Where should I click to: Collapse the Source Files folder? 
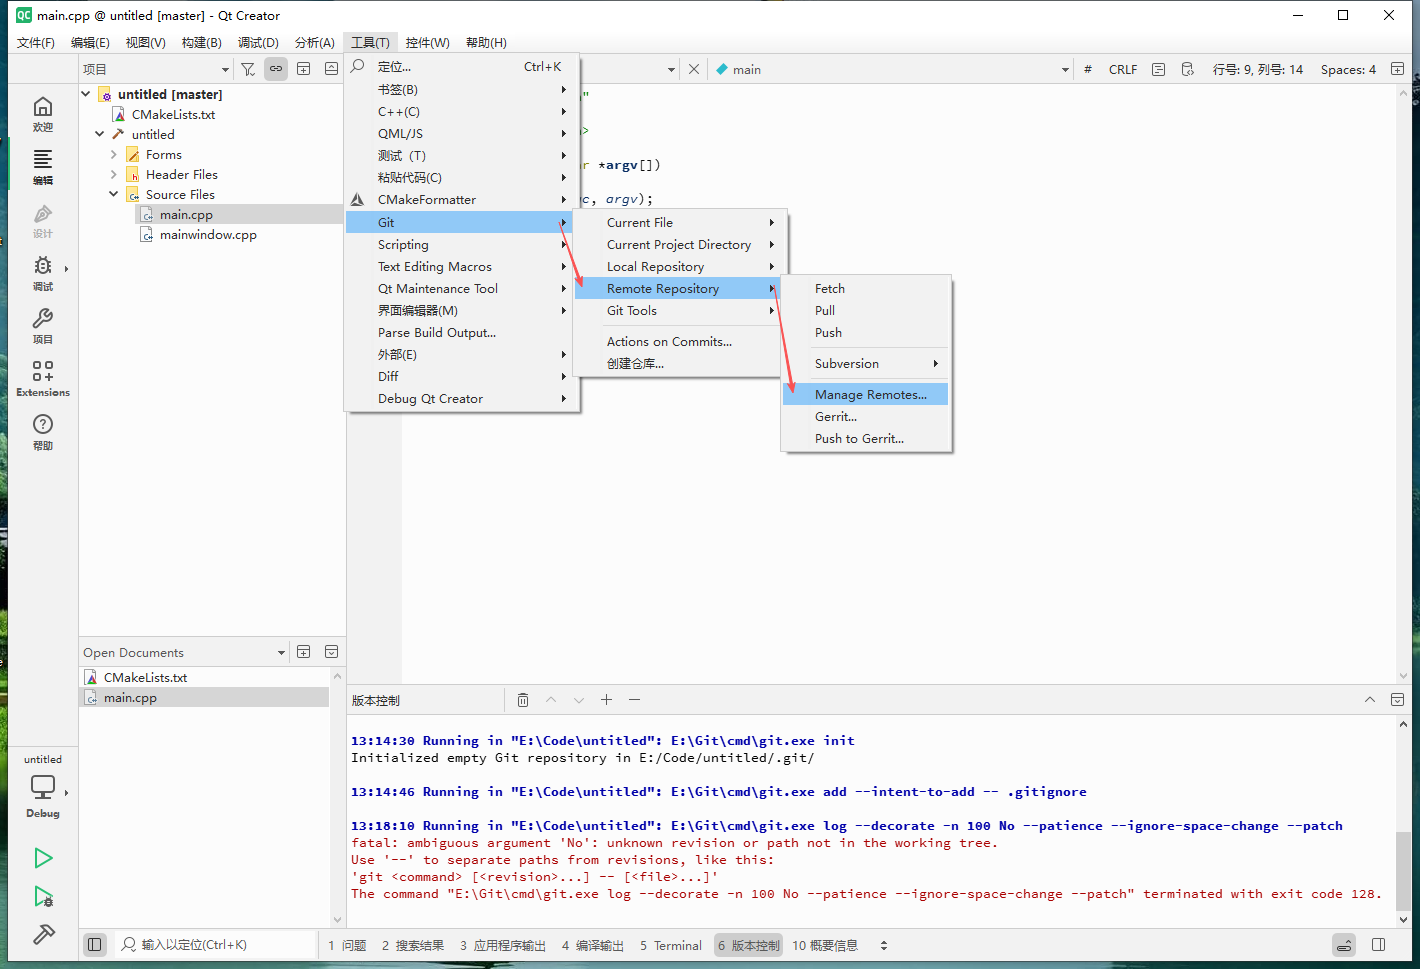(x=114, y=194)
